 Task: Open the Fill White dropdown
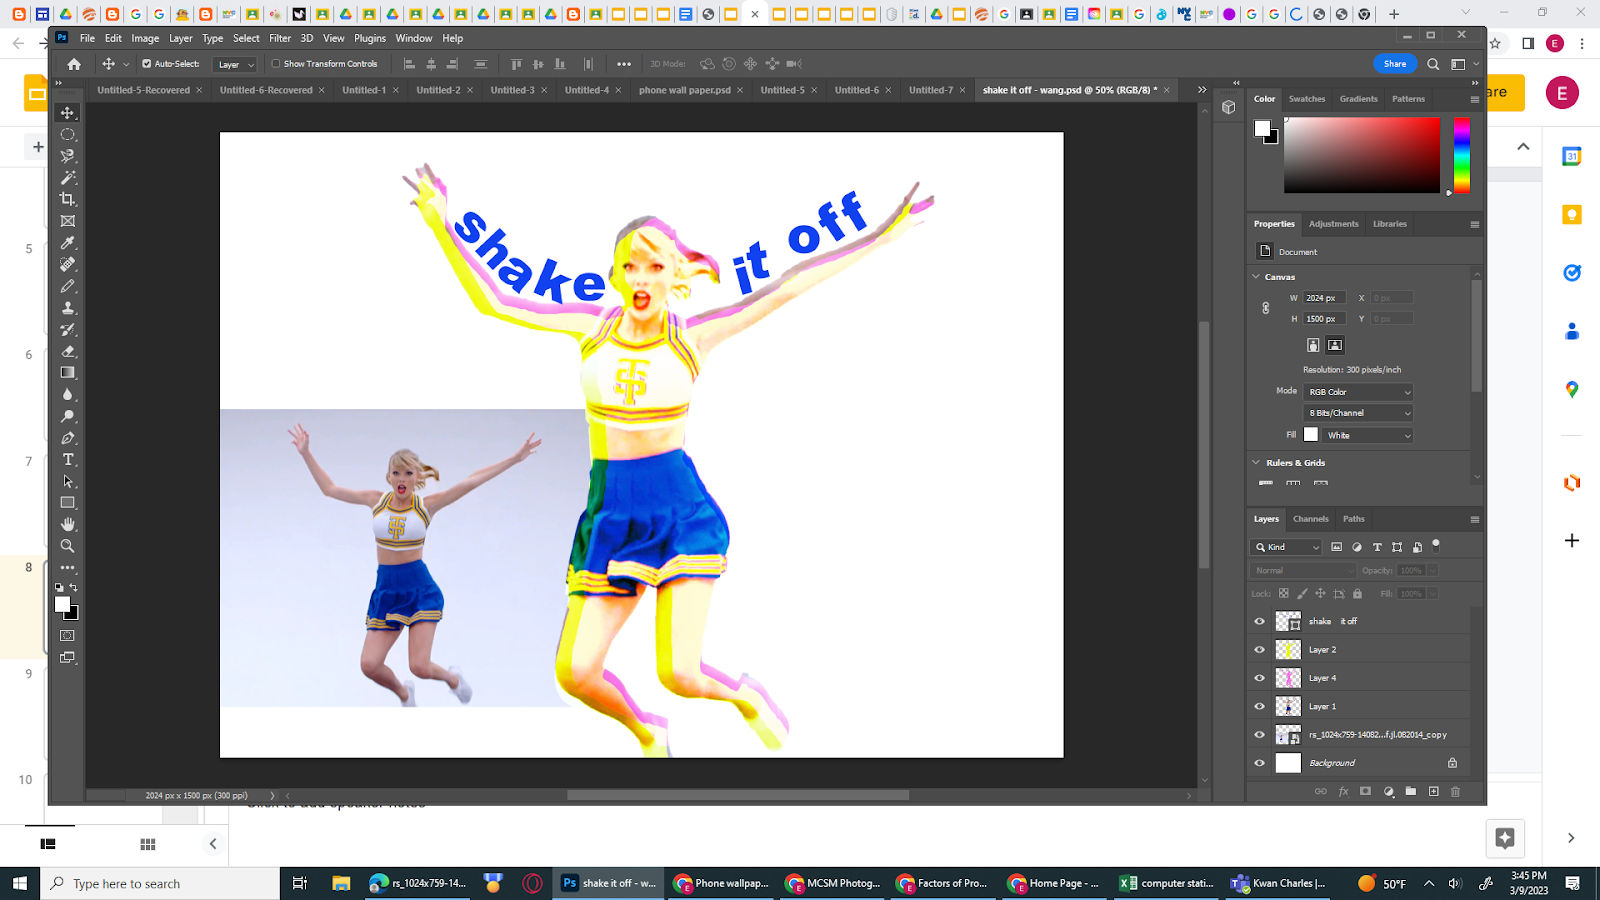tap(1367, 435)
